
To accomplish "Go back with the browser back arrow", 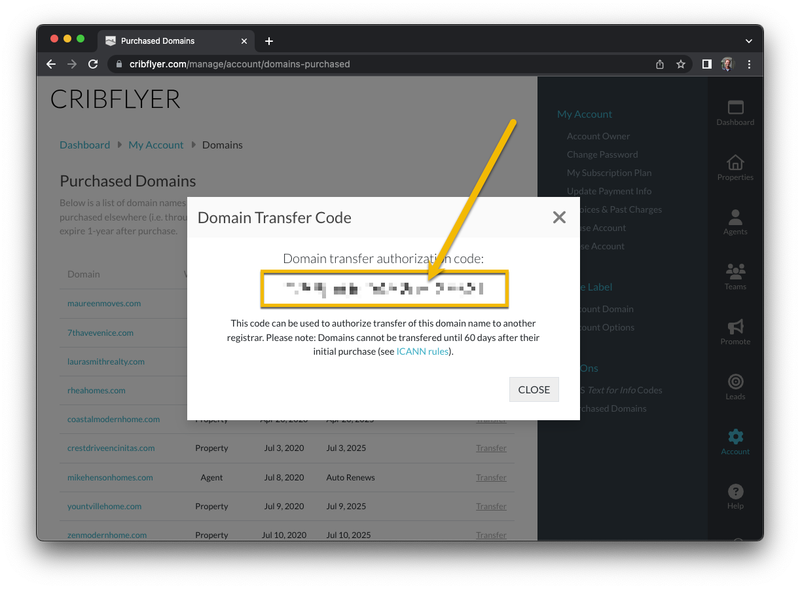I will coord(51,64).
